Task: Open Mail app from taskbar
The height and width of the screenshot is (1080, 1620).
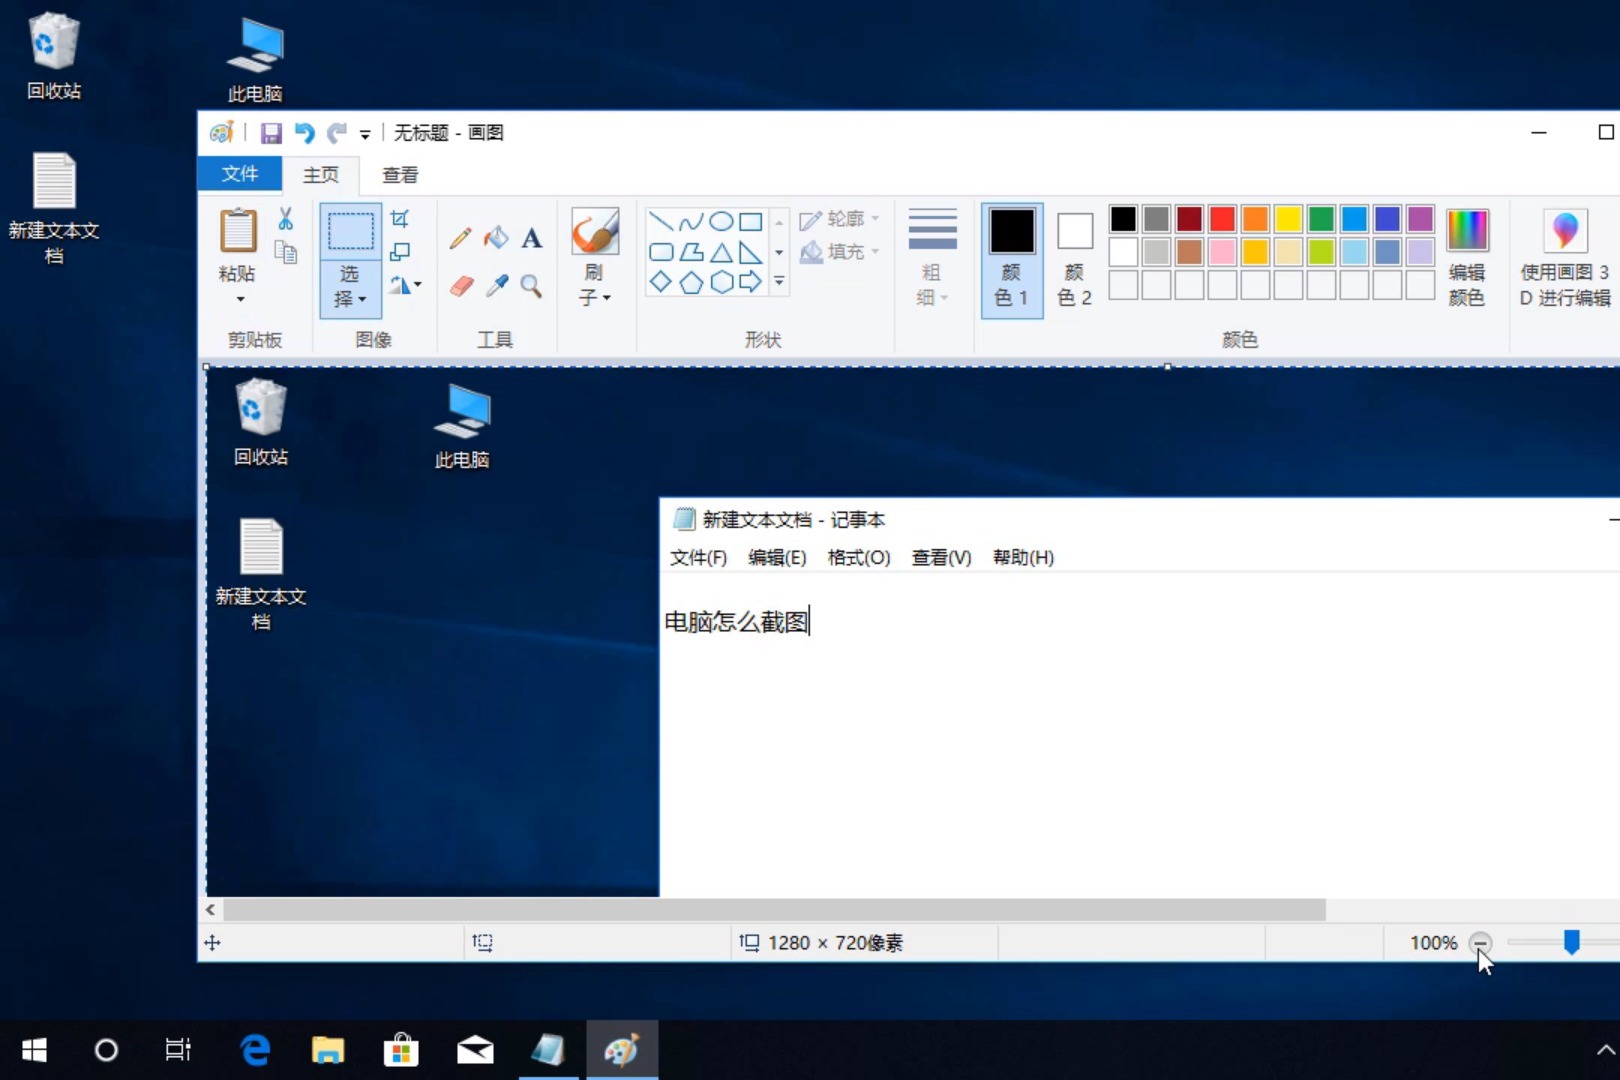Action: 475,1050
